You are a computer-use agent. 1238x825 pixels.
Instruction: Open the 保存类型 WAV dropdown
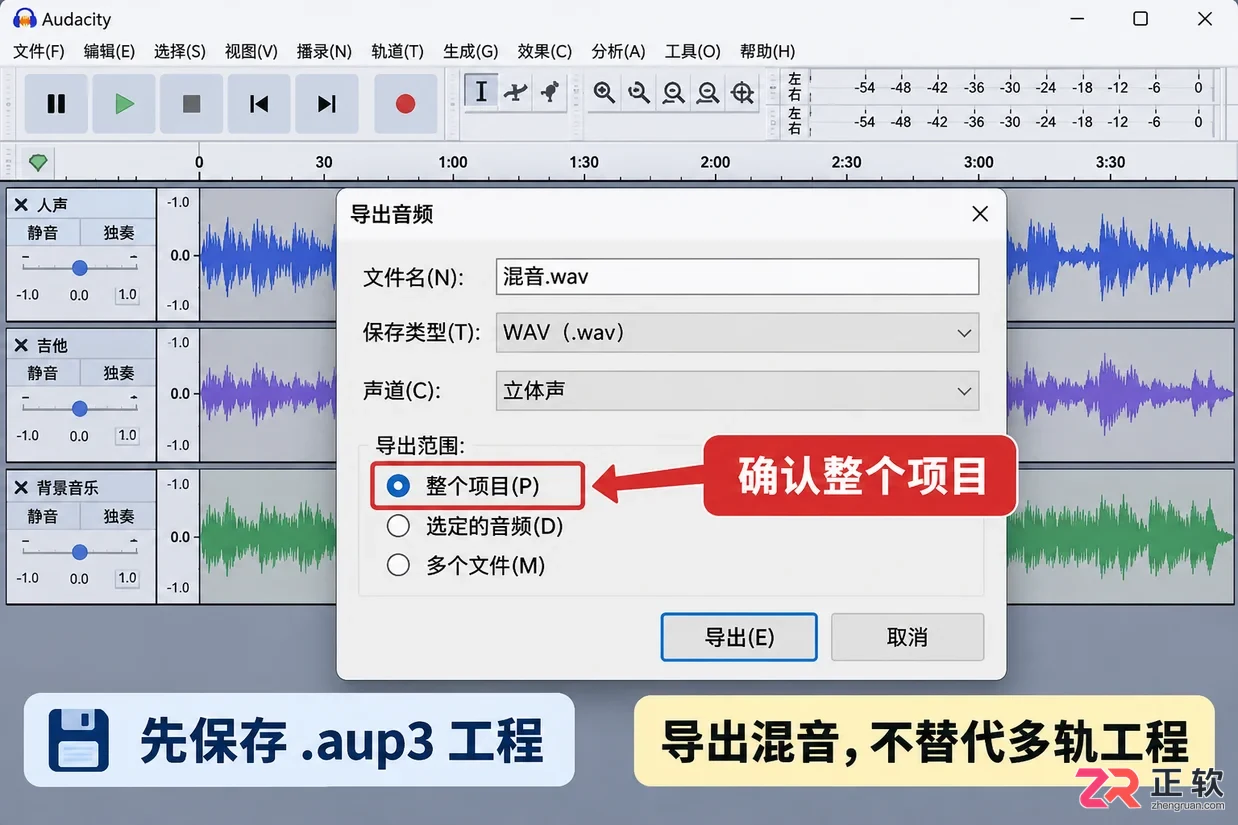(x=737, y=333)
